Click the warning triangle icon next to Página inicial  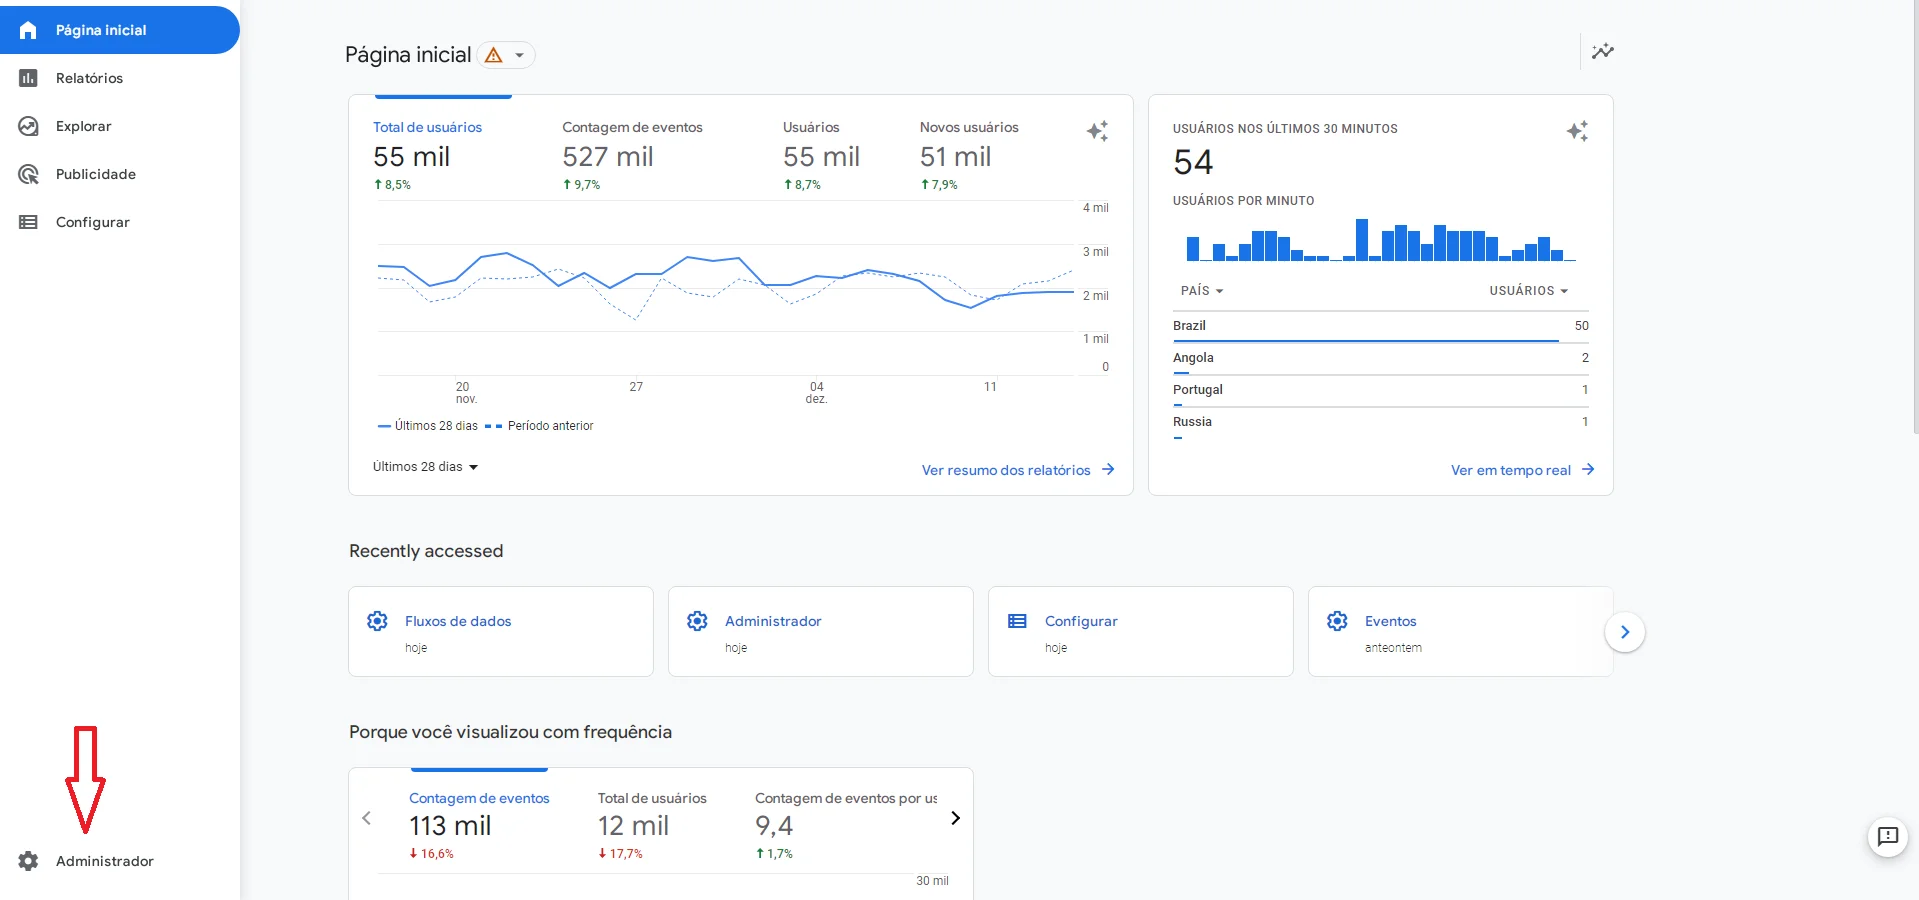coord(493,55)
